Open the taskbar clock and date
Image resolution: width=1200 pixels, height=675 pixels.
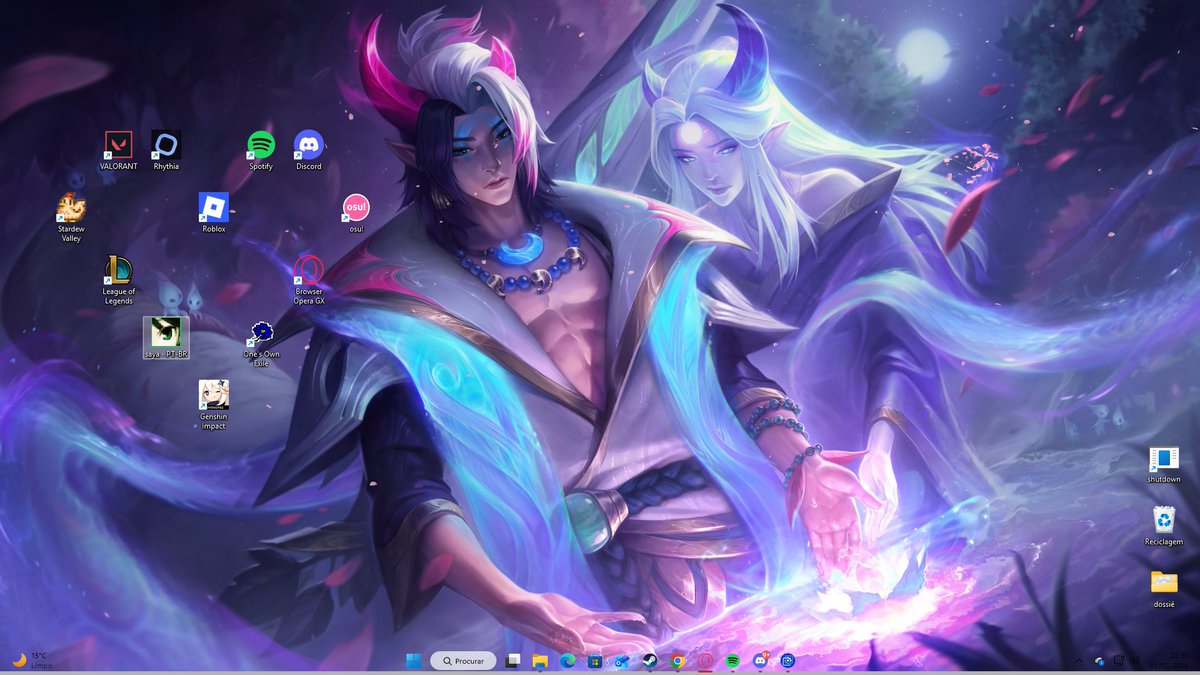(1167, 660)
